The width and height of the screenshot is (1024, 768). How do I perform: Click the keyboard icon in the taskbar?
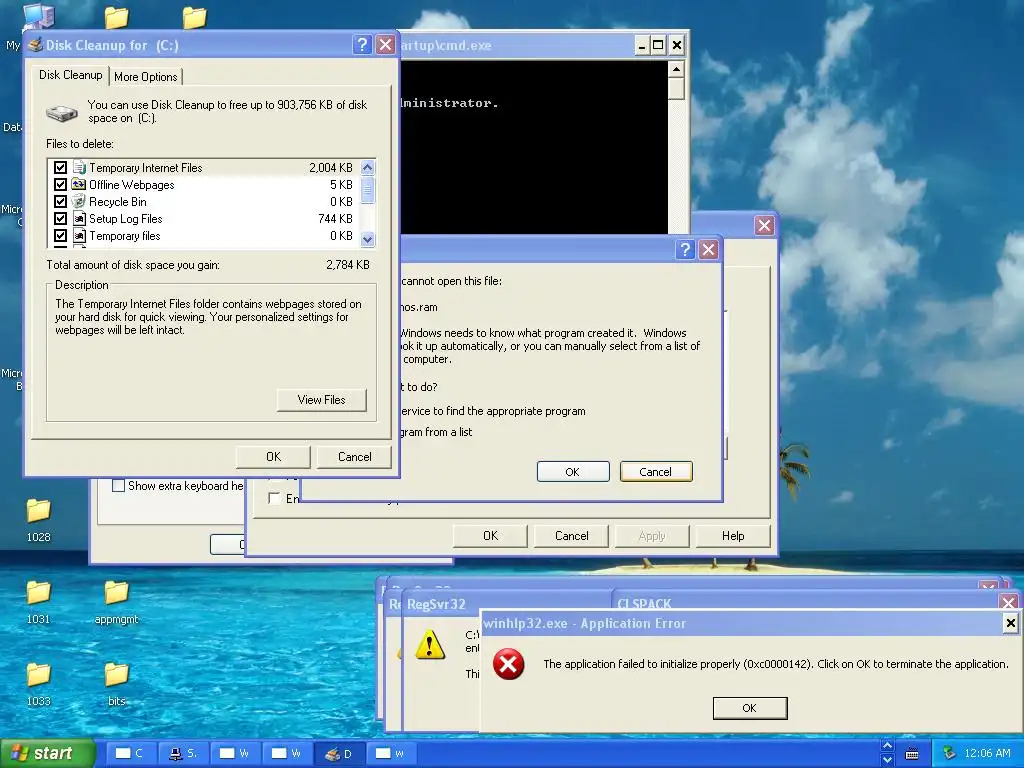coord(912,754)
